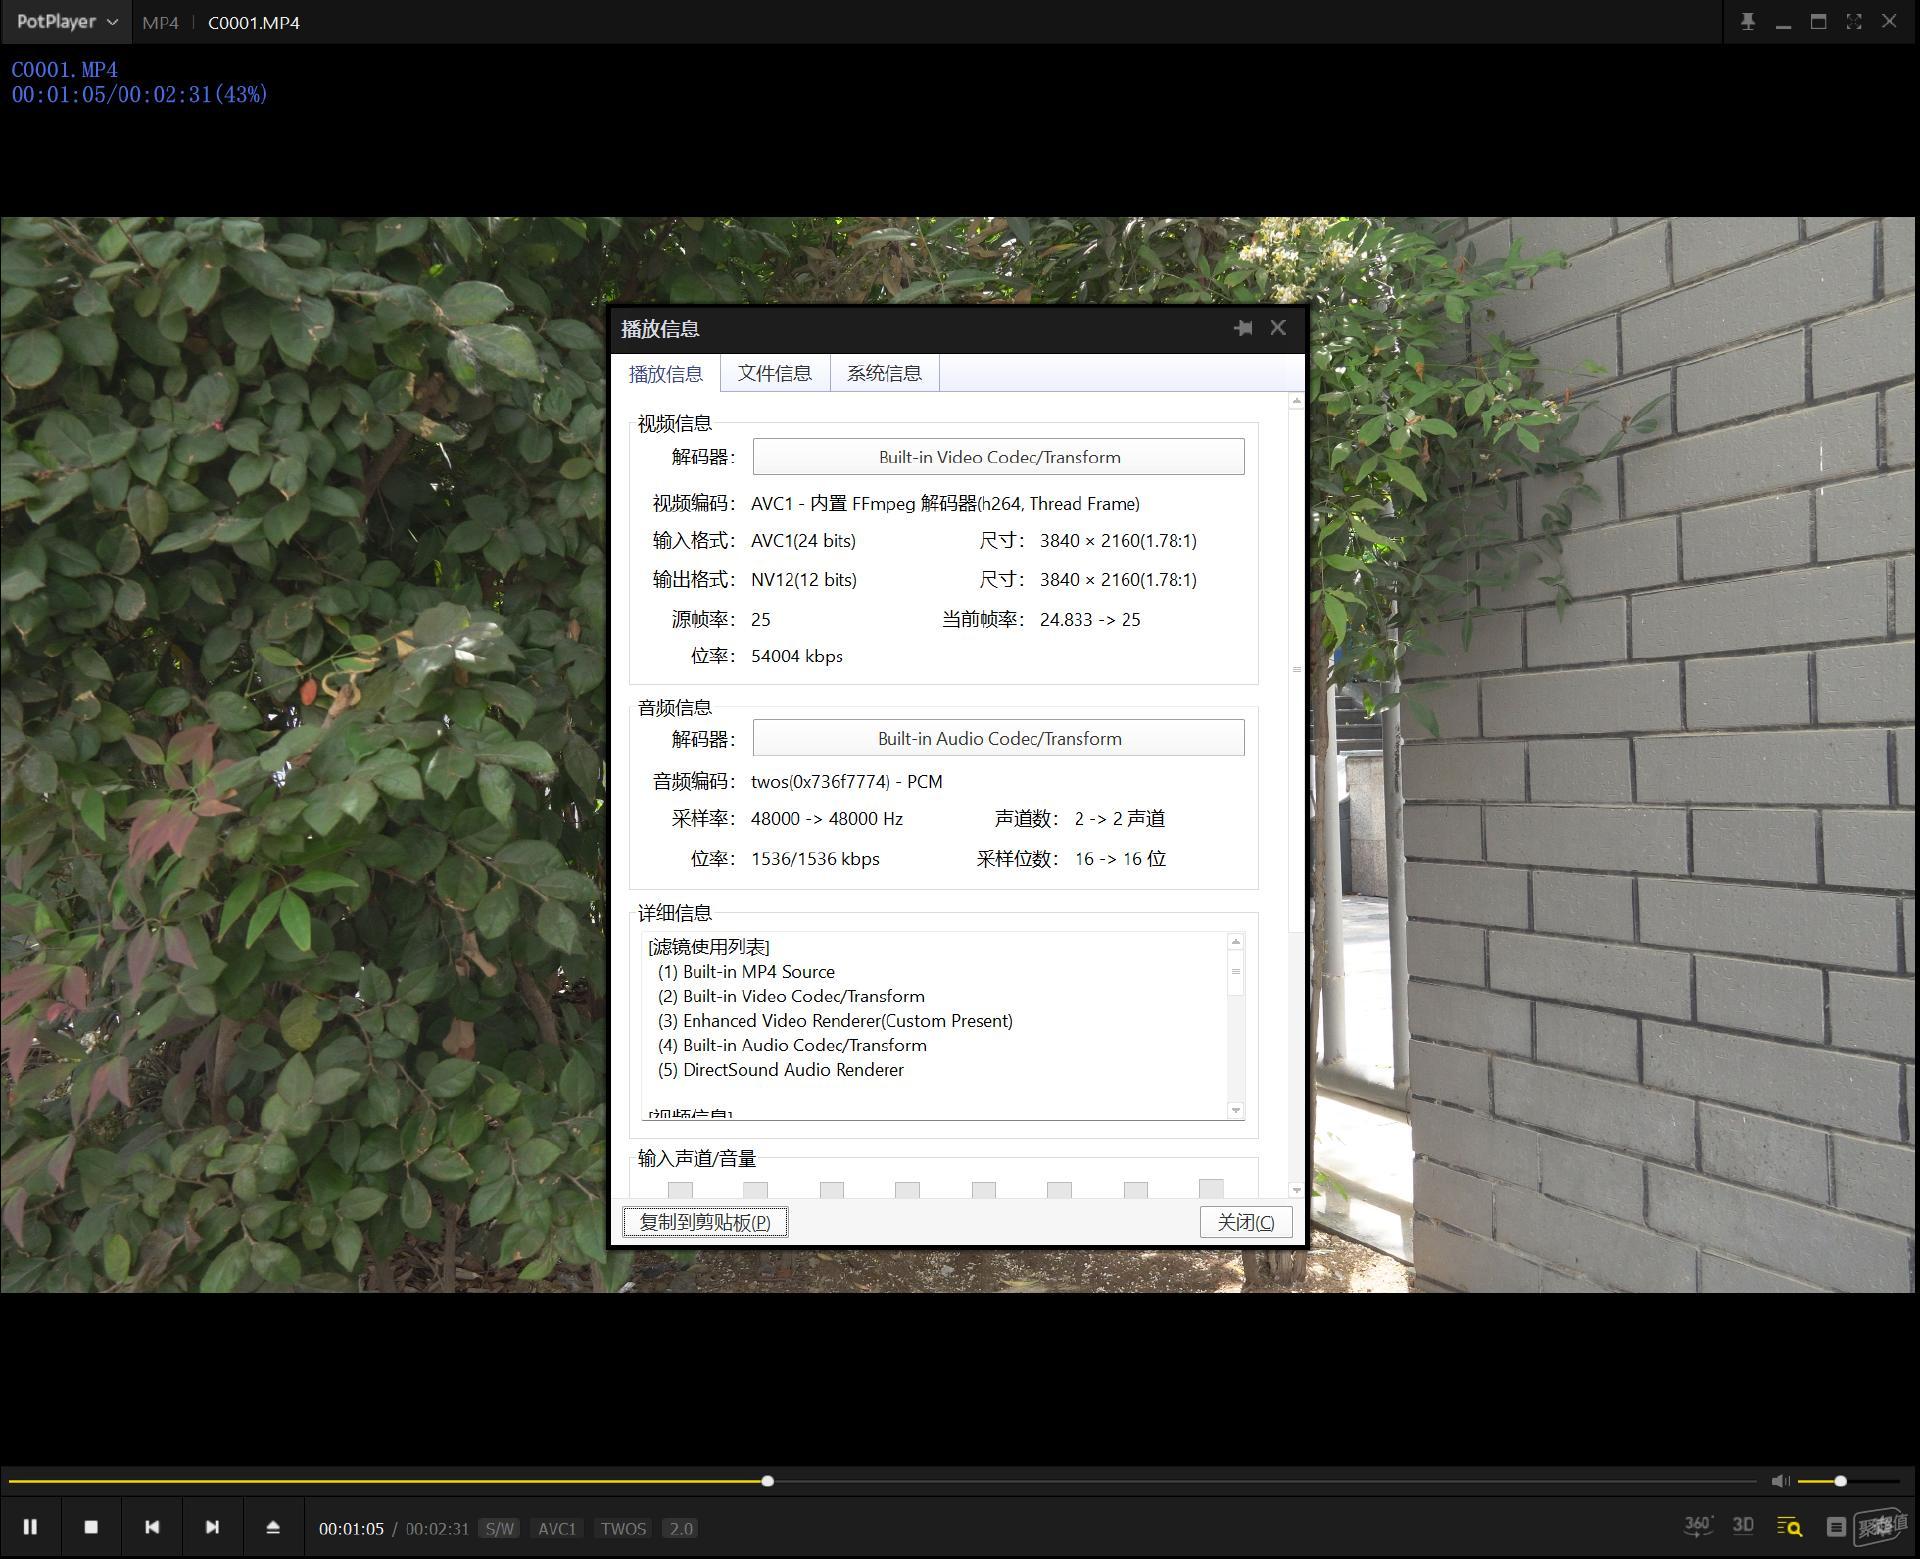Click 复制到剪贴板 button
Viewport: 1920px width, 1559px height.
pyautogui.click(x=705, y=1222)
